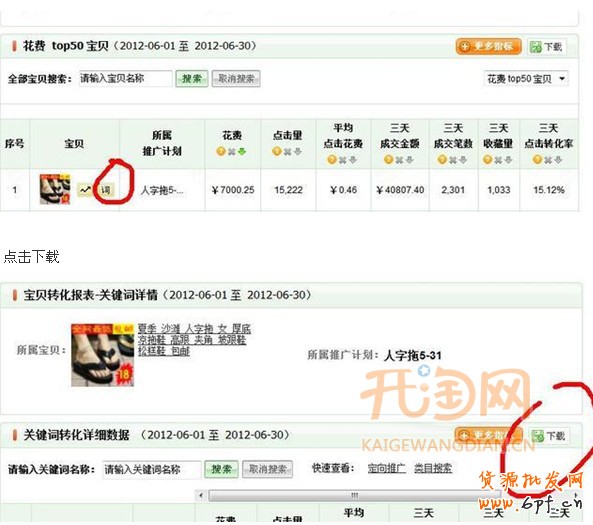The width and height of the screenshot is (593, 525).
Task: Click the 词 keyword icon in row 1
Action: [x=106, y=189]
